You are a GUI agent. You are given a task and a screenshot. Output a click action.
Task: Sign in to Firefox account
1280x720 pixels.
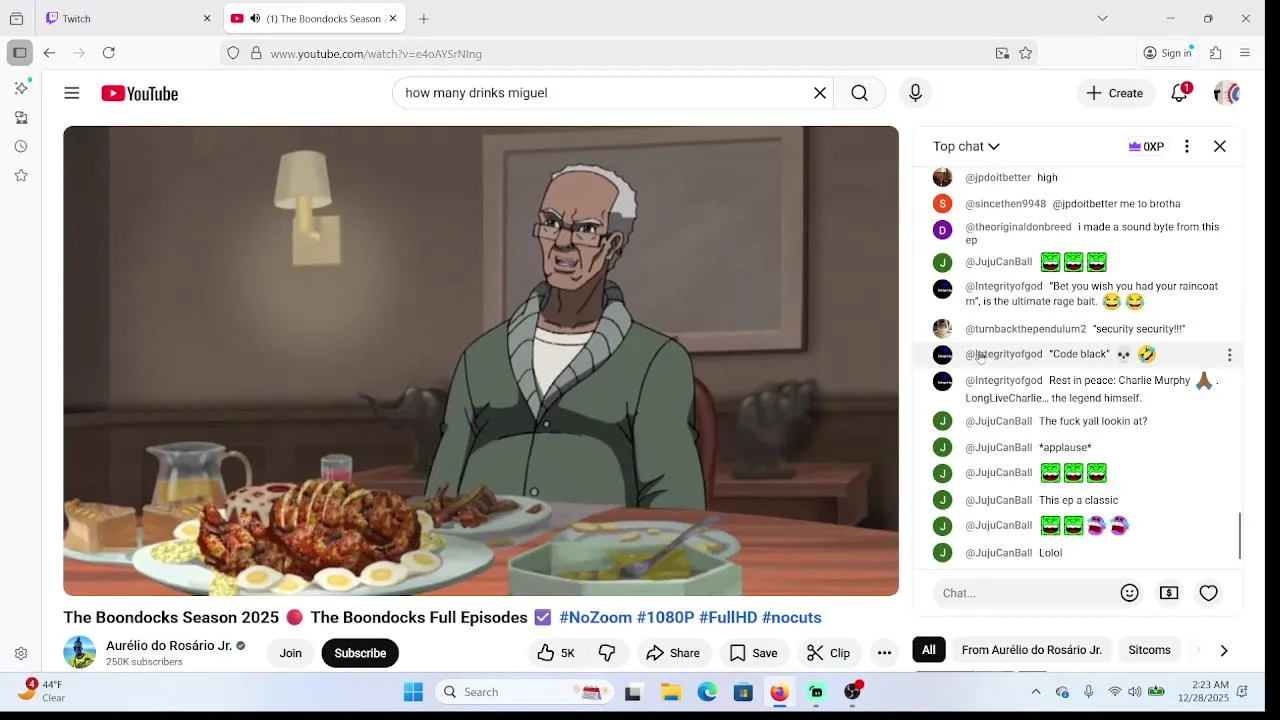click(1168, 53)
